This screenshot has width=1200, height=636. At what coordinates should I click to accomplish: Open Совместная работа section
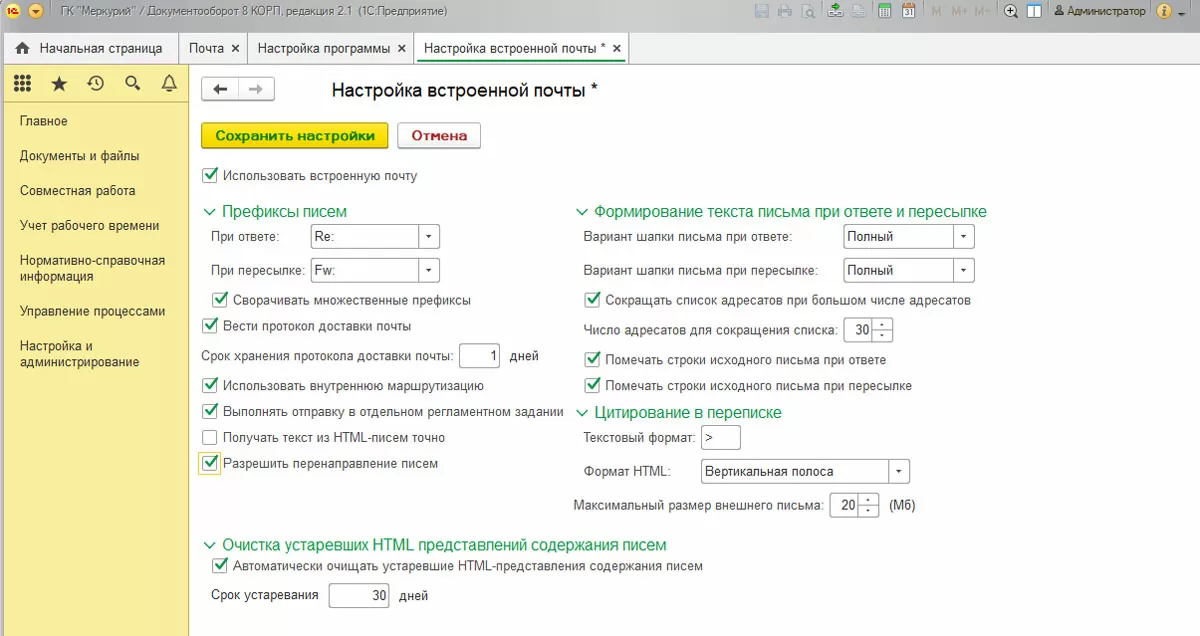[78, 190]
